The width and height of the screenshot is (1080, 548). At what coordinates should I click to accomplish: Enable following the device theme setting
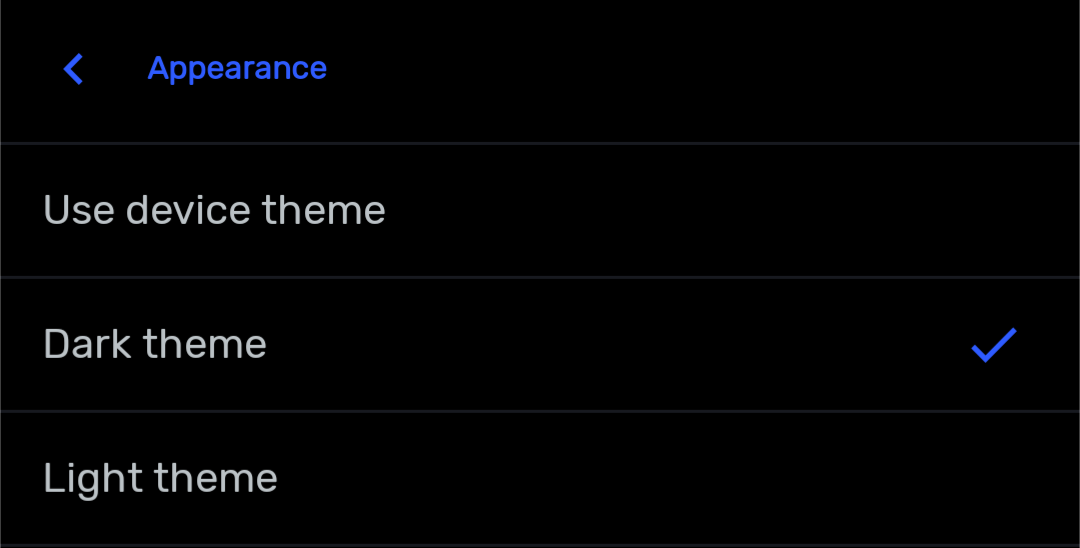(x=540, y=211)
